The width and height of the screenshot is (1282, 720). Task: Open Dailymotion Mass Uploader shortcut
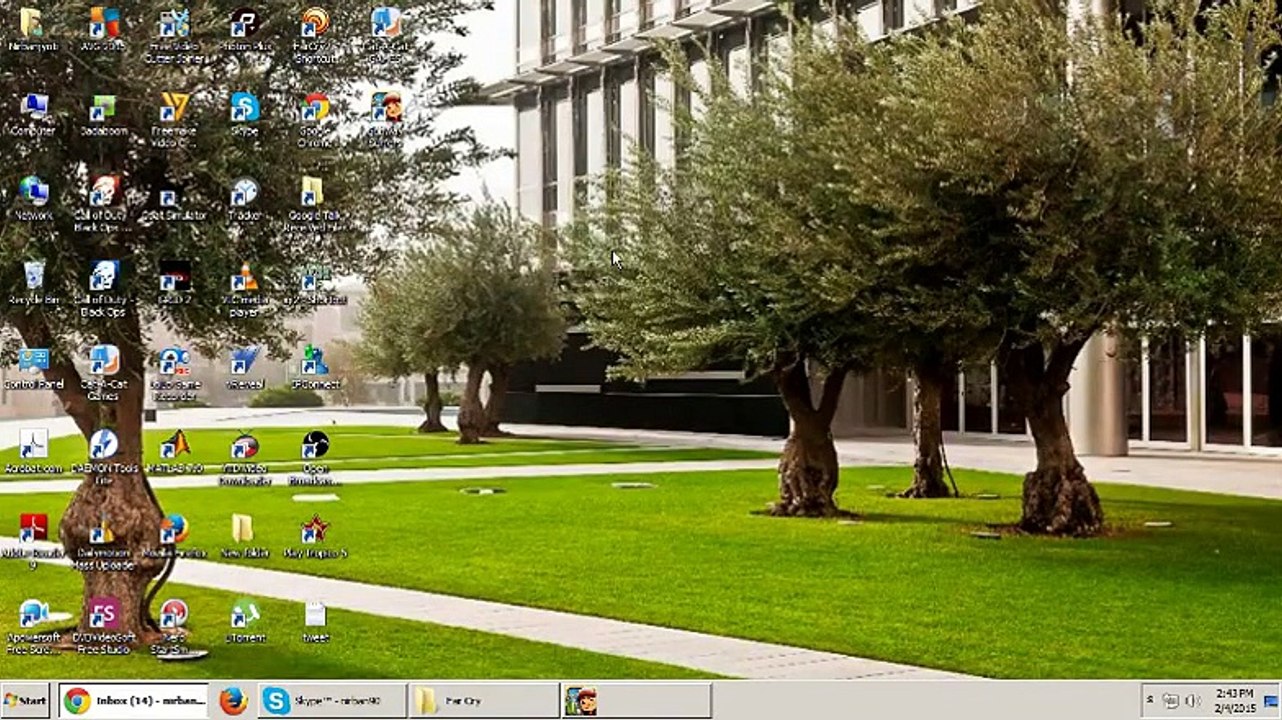pos(103,542)
